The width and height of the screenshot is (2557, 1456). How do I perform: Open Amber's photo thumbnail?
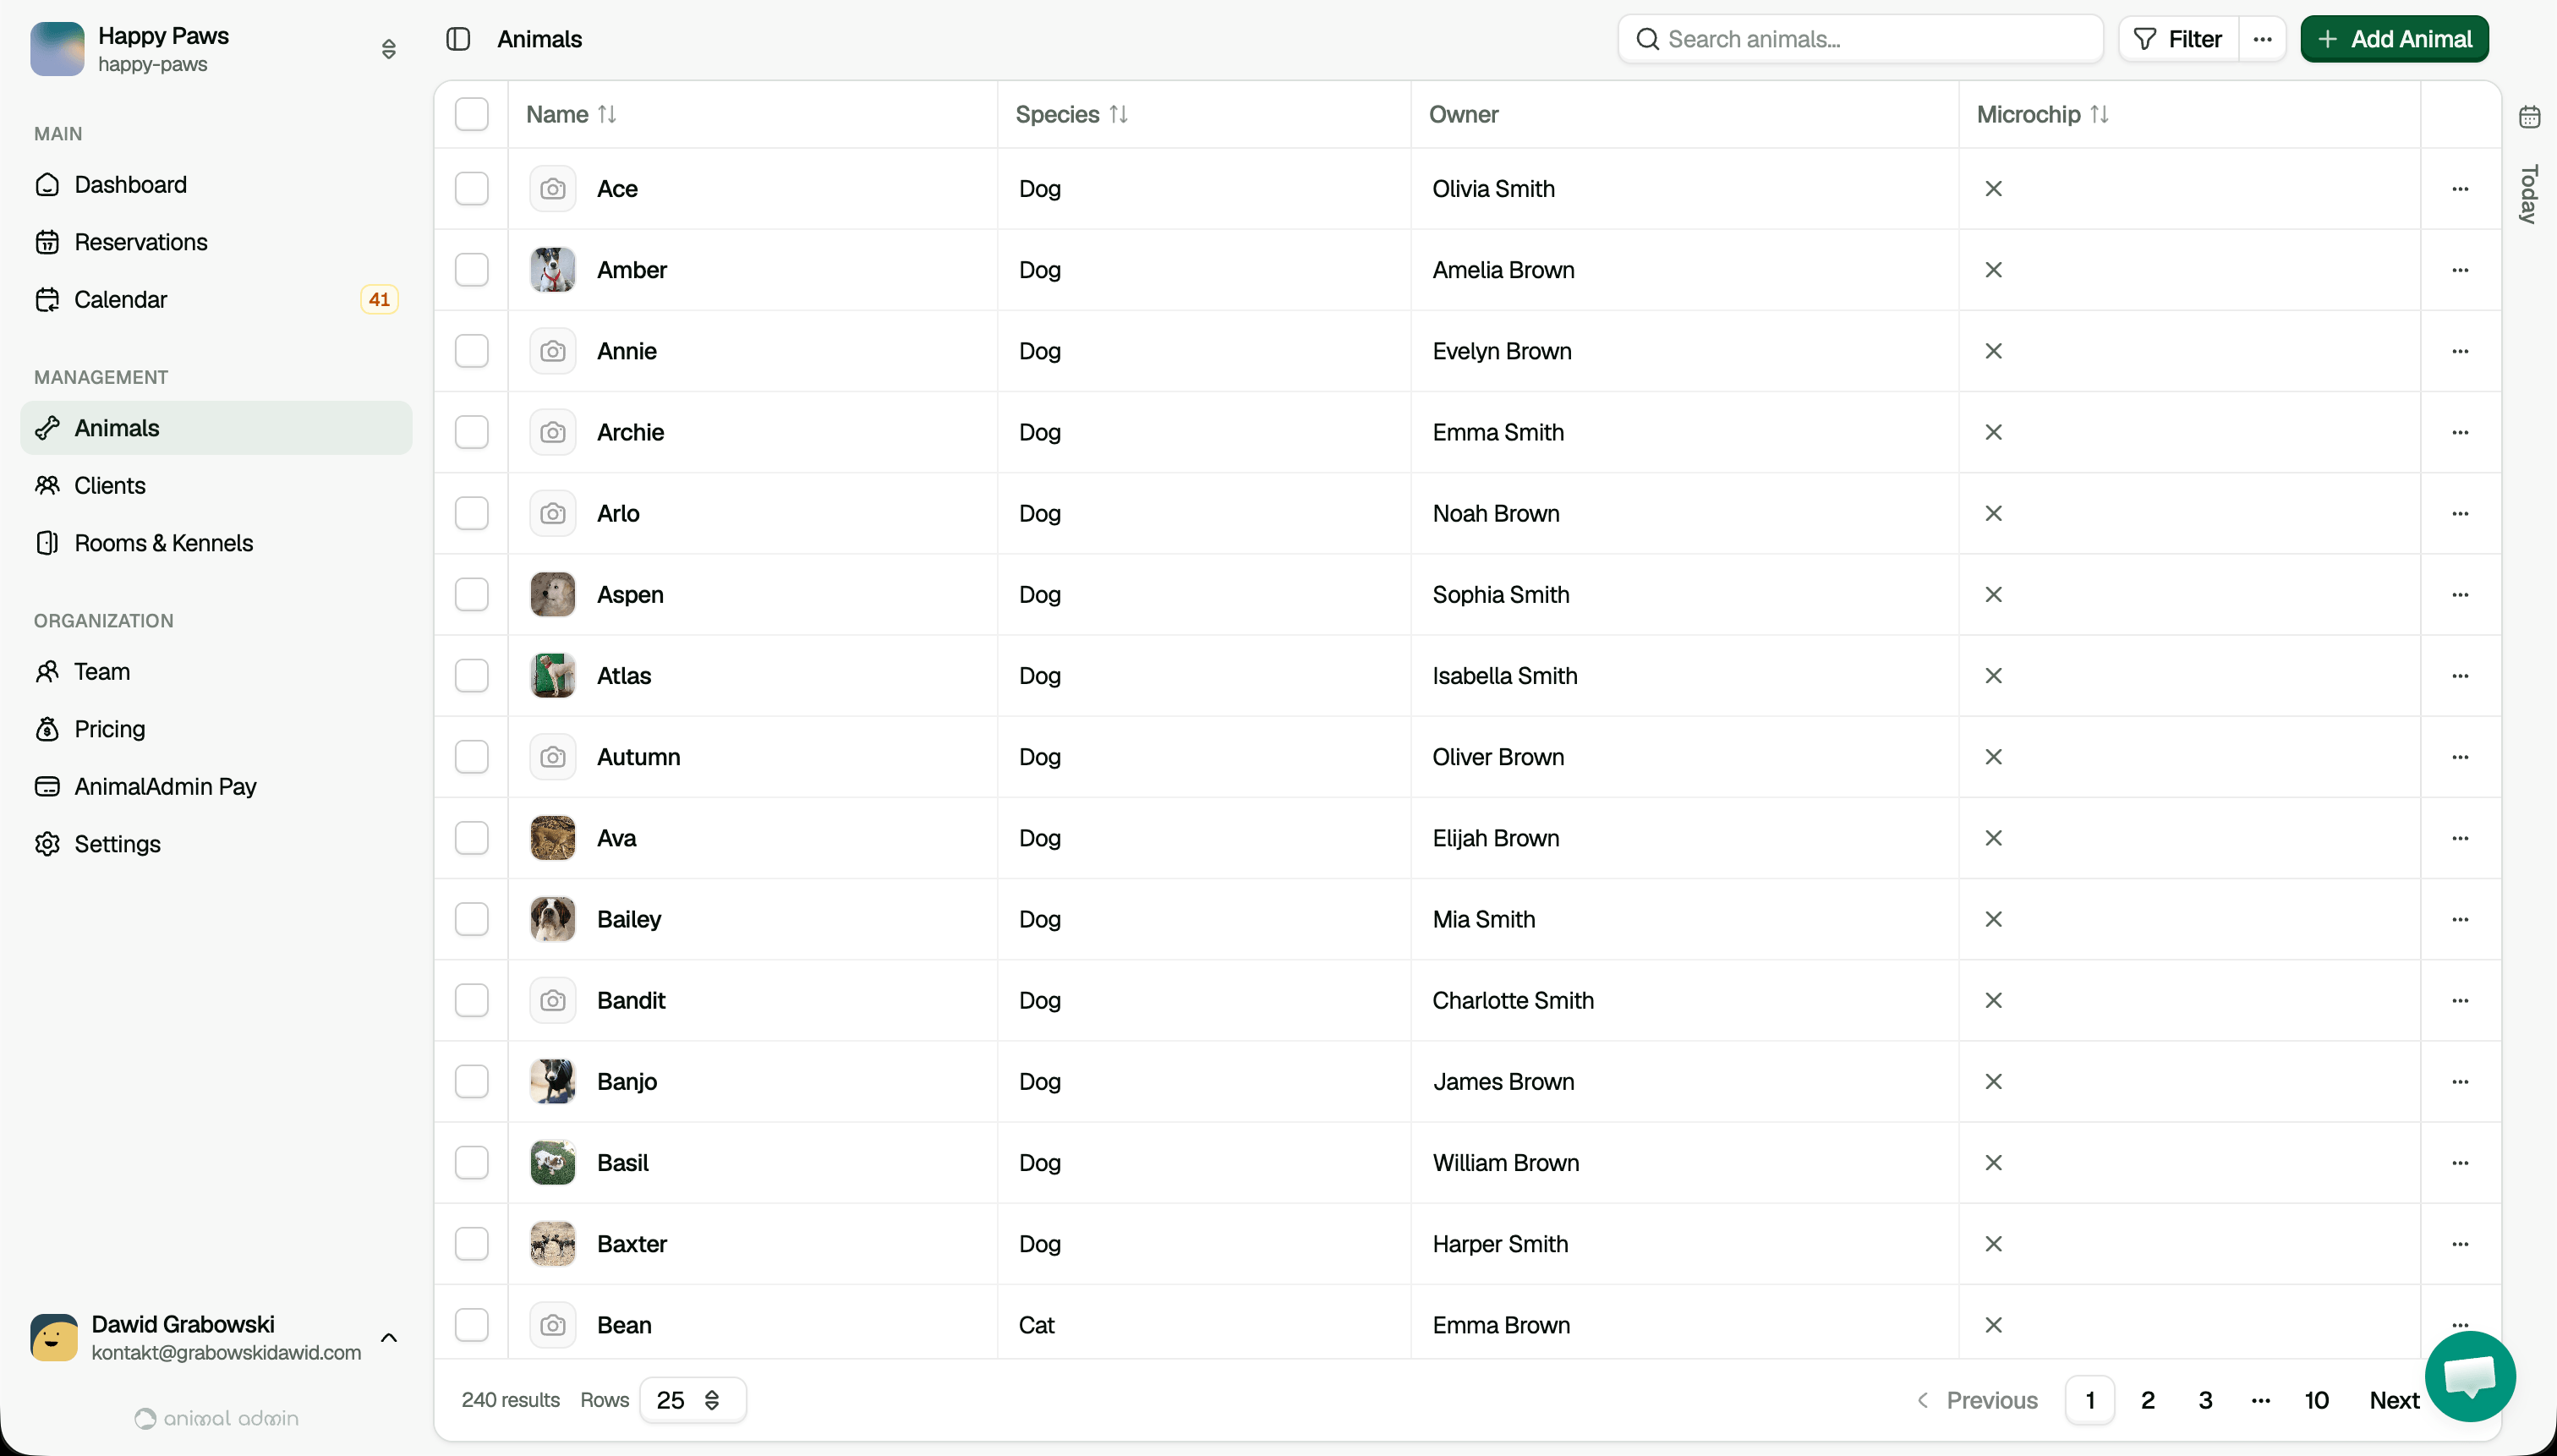tap(553, 270)
